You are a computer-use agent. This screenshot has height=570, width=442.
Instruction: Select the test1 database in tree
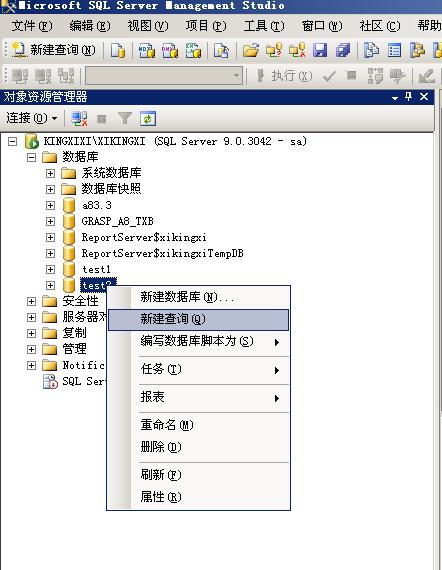(x=96, y=269)
